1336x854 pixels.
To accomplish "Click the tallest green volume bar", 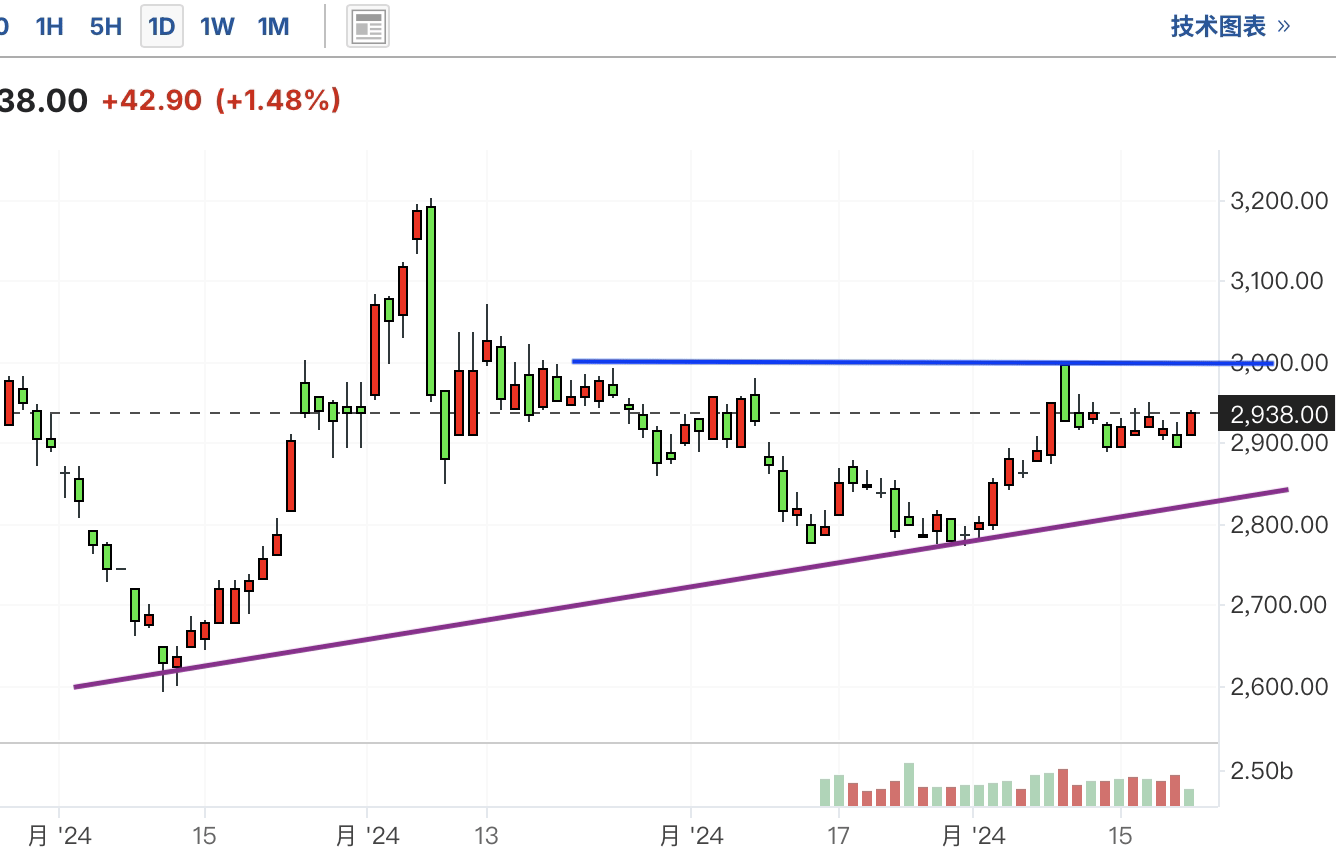I will pos(909,785).
